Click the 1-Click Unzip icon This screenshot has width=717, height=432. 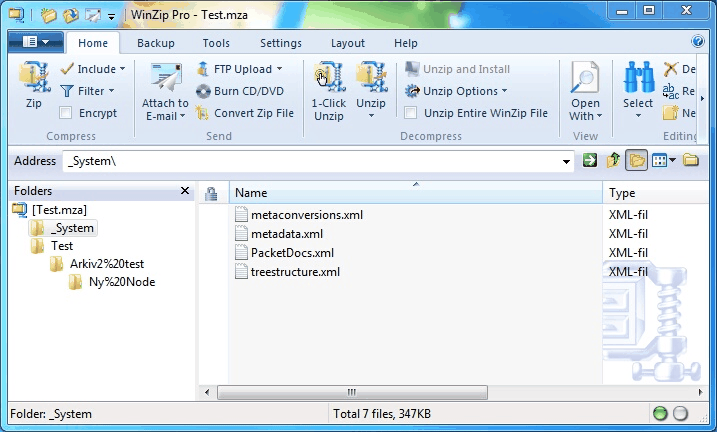pyautogui.click(x=328, y=78)
